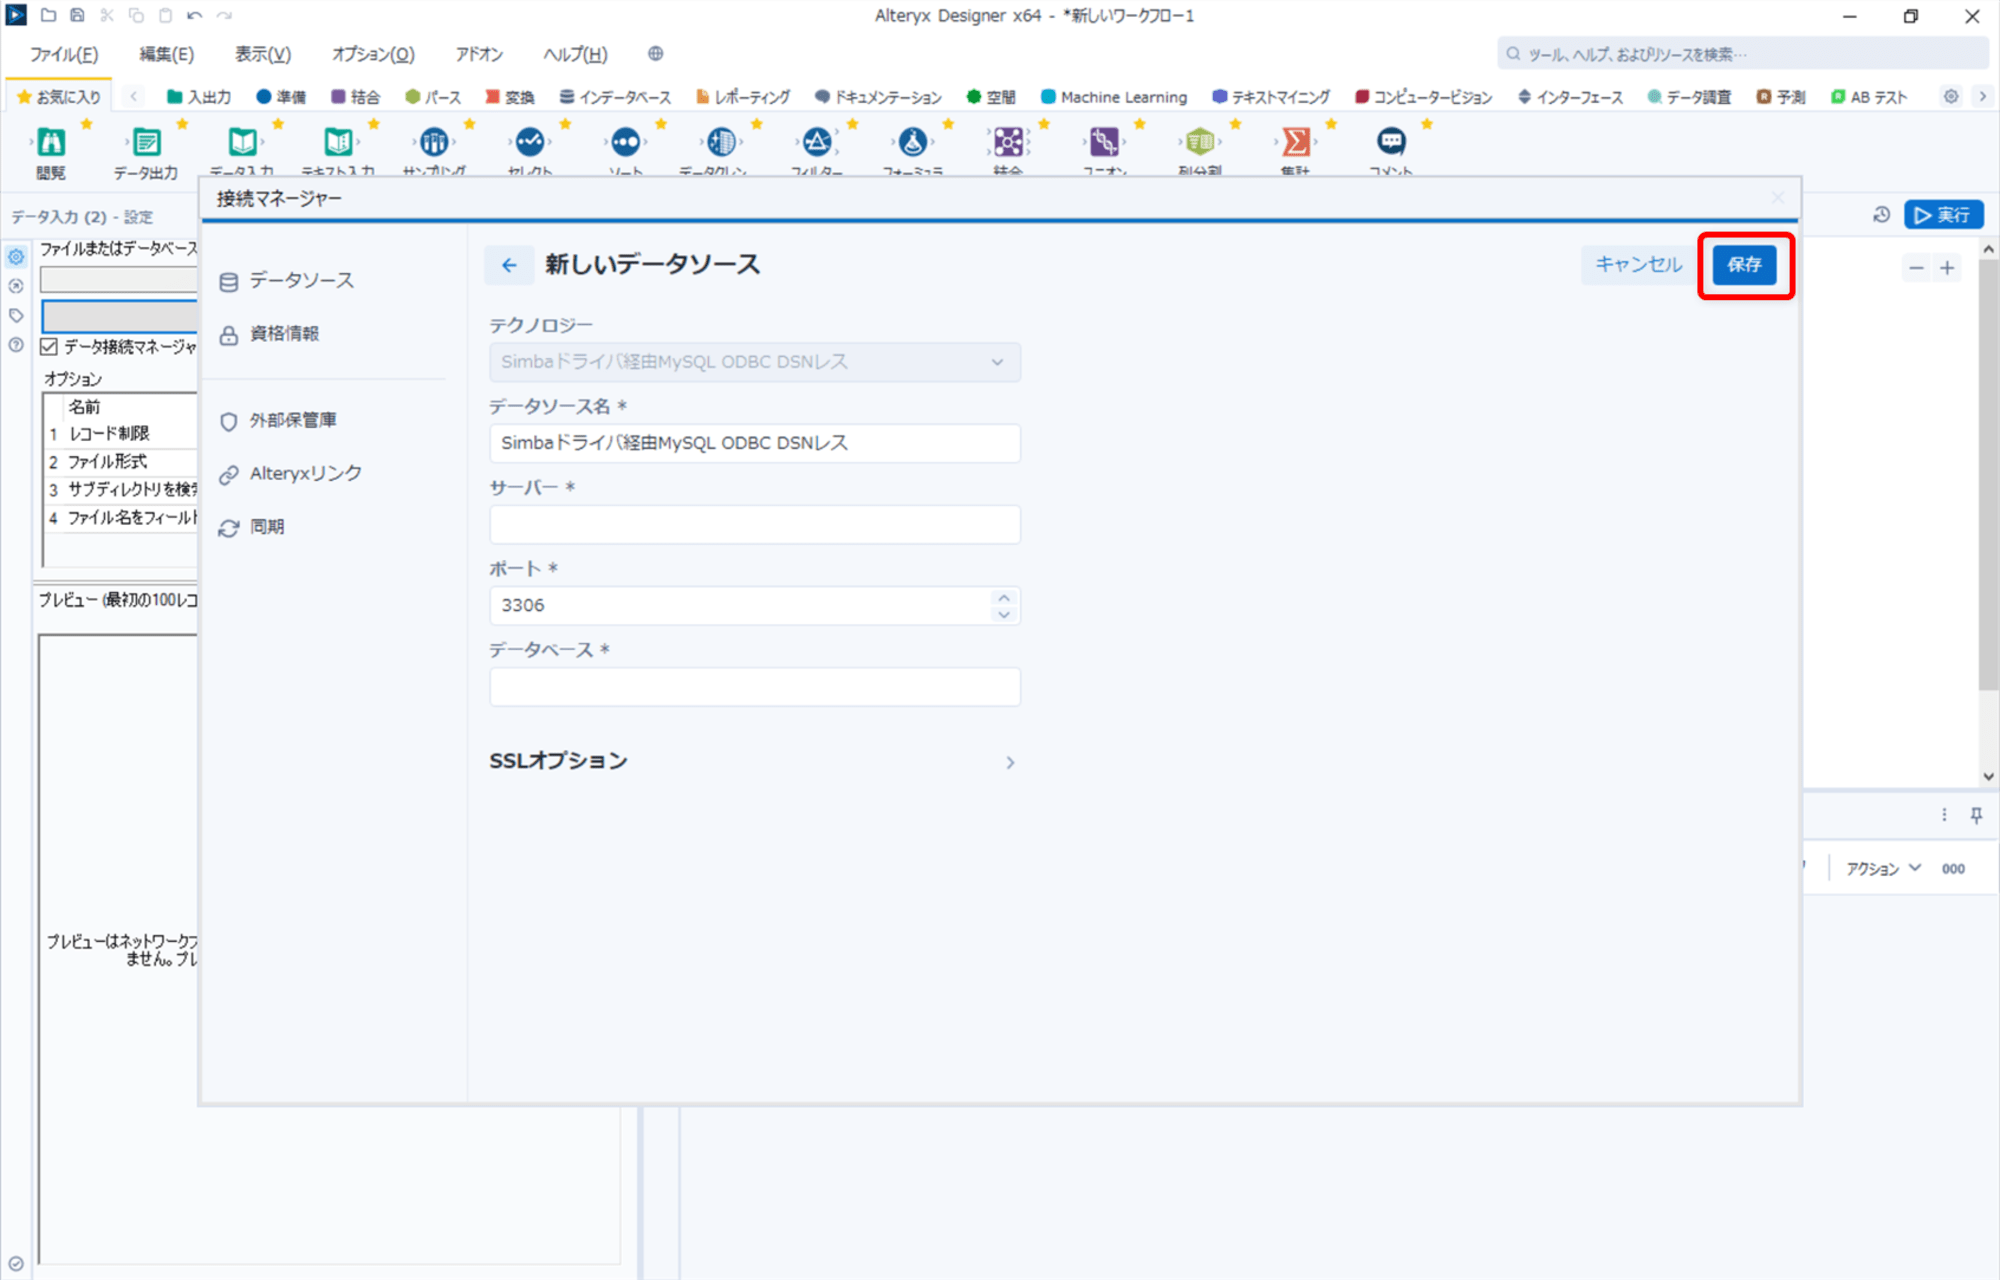Open the 編集(E) menu
This screenshot has height=1280, width=2000.
click(166, 54)
